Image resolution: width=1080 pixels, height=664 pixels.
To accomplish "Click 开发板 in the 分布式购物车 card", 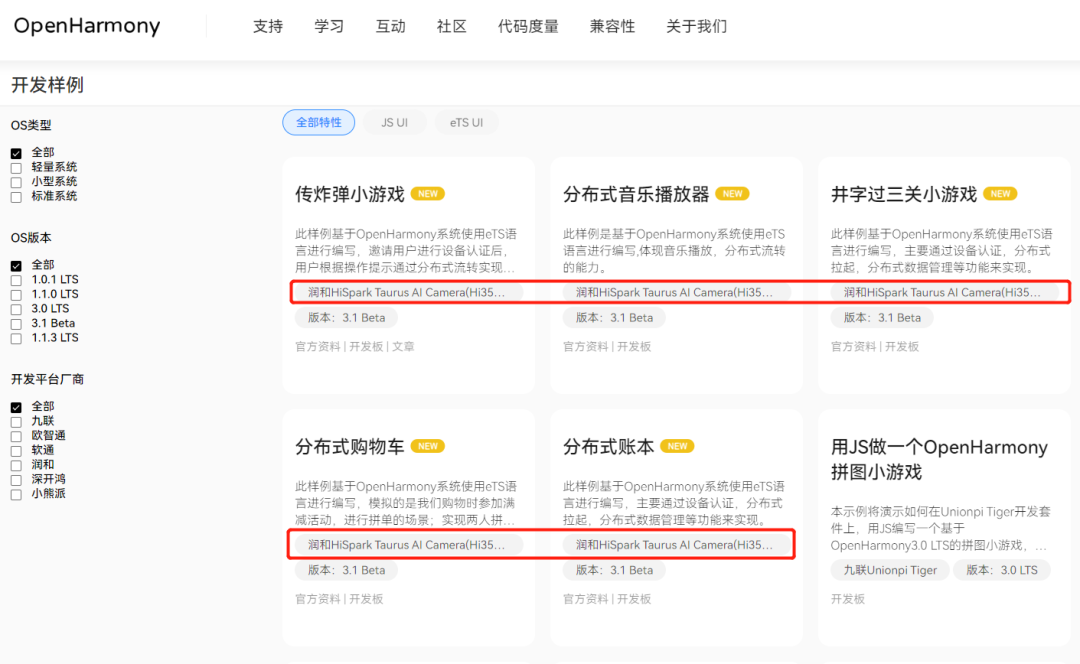I will coord(366,599).
